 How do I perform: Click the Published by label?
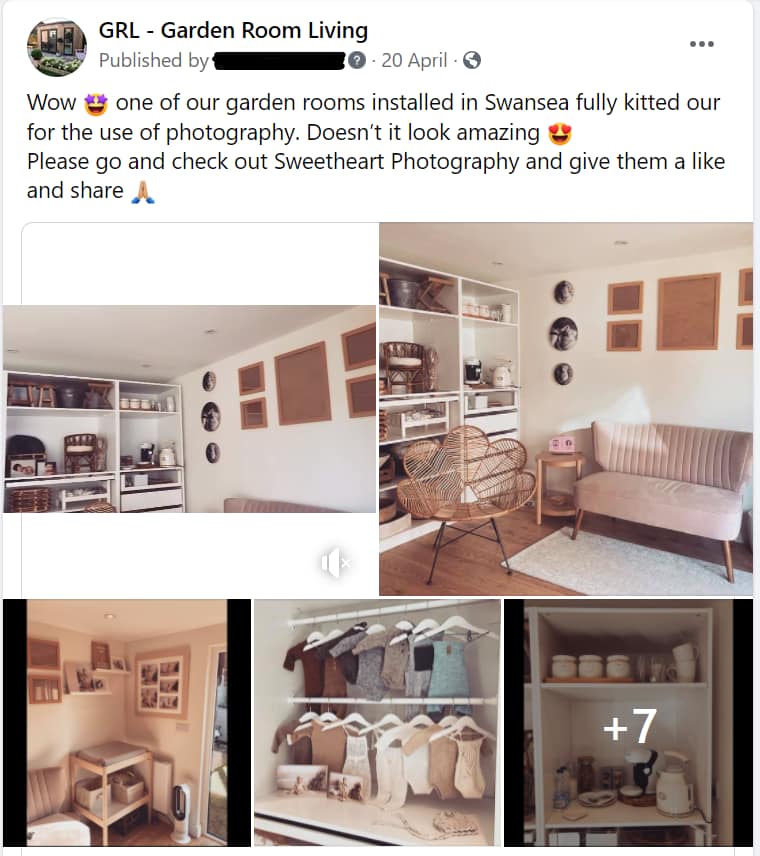[x=154, y=61]
